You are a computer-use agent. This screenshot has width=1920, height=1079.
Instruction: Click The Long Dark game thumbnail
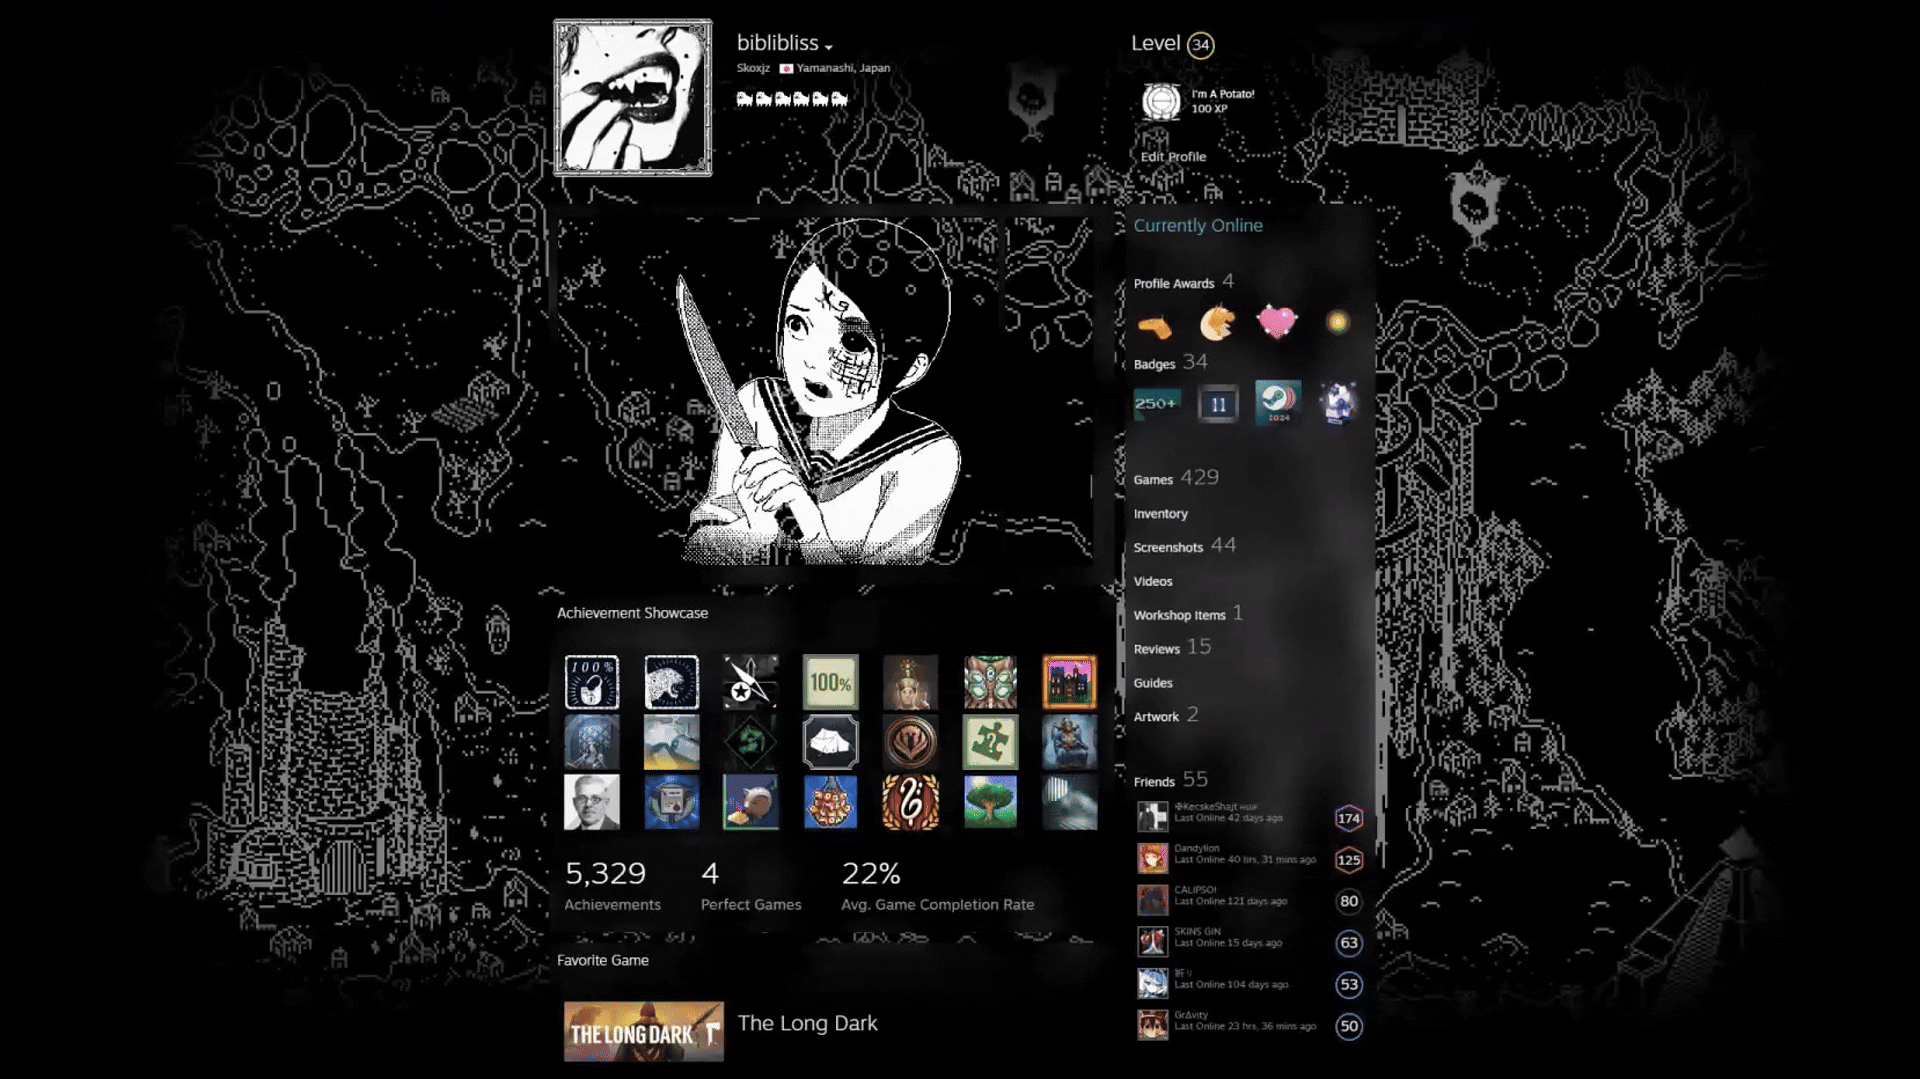pos(643,1031)
